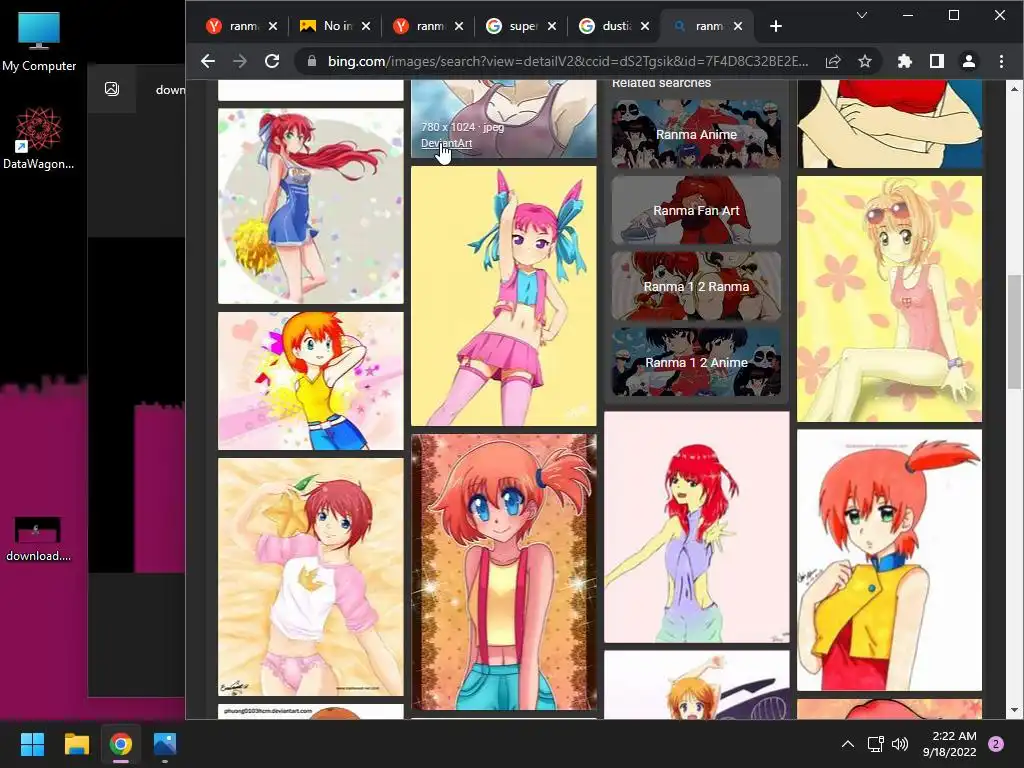Open the DeviantArt source link

click(x=446, y=143)
